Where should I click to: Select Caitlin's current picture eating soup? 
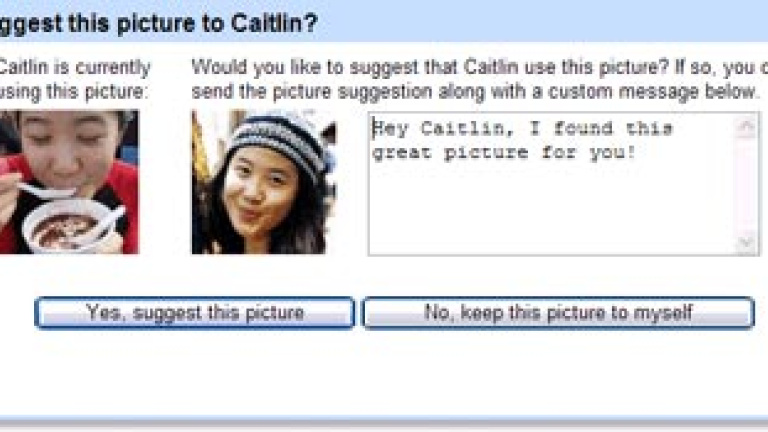(70, 182)
